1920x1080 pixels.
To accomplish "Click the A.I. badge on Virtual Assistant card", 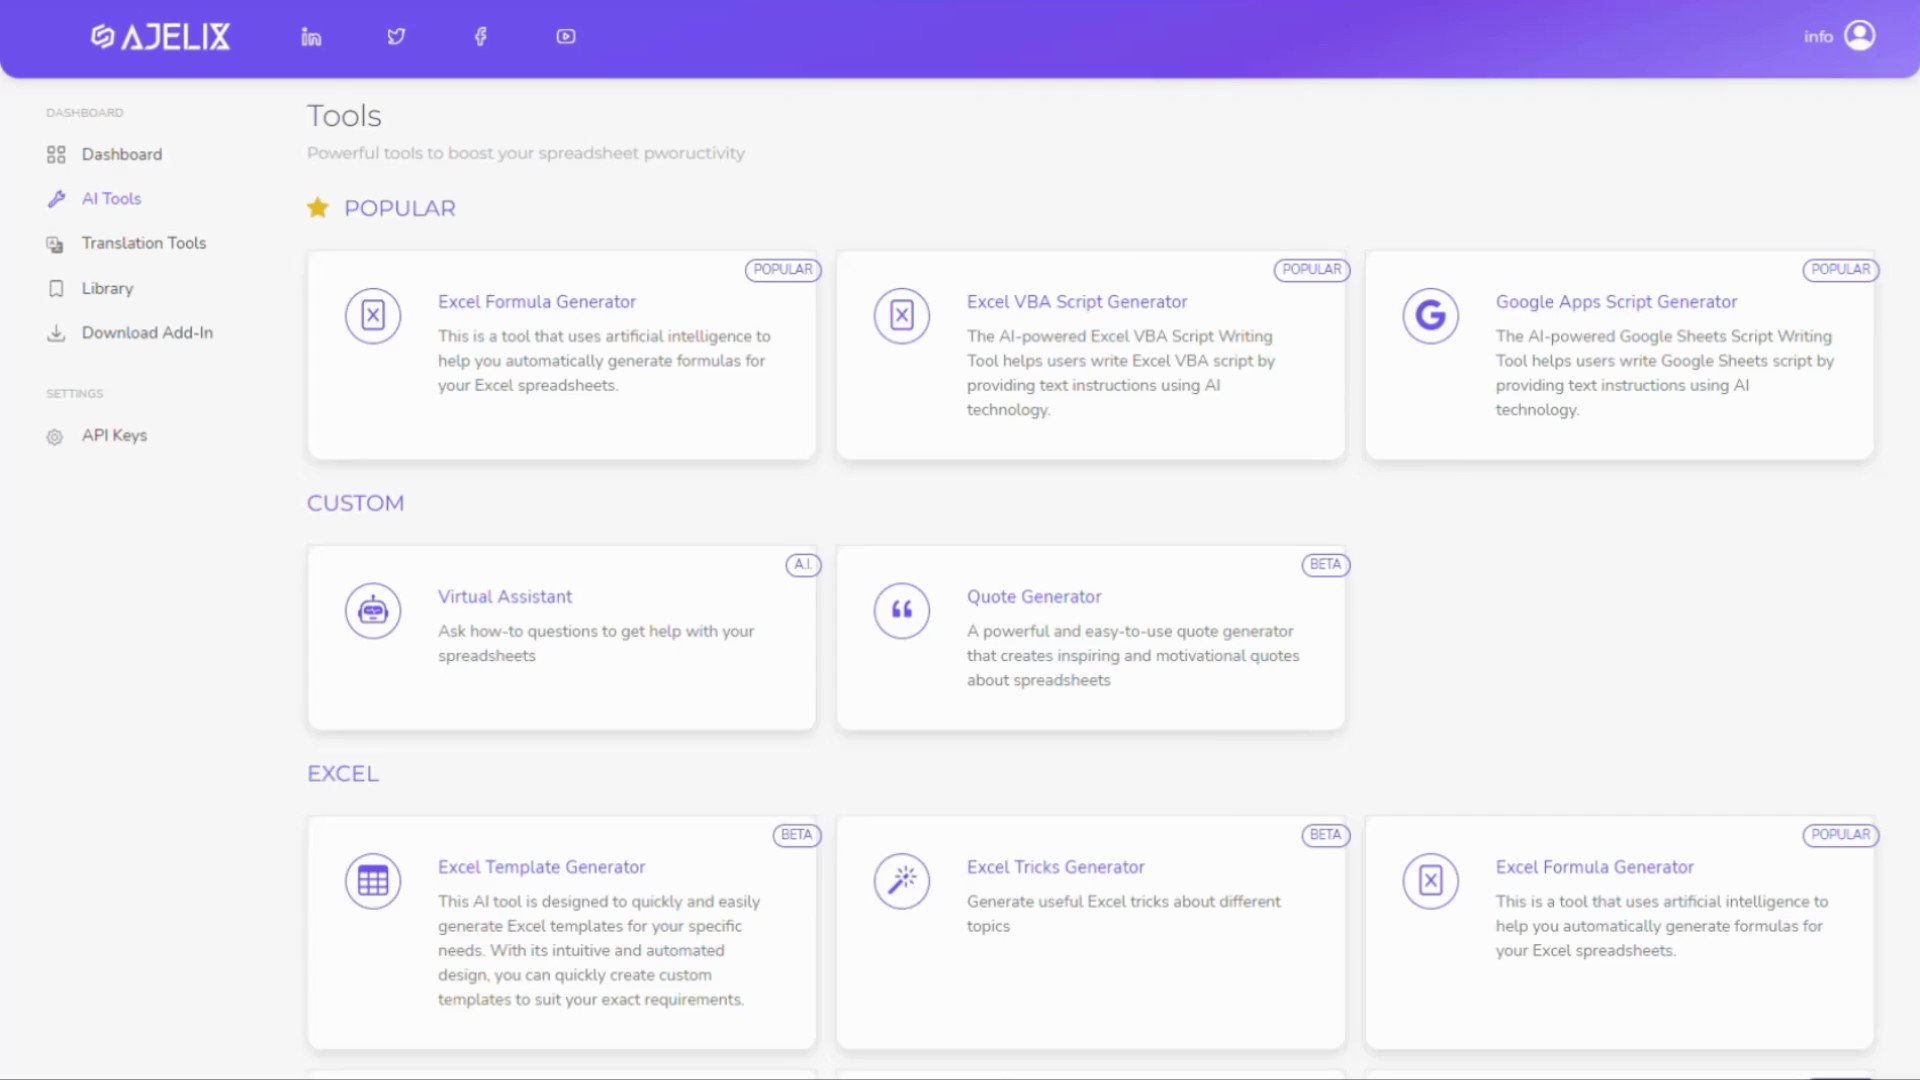I will pyautogui.click(x=803, y=565).
